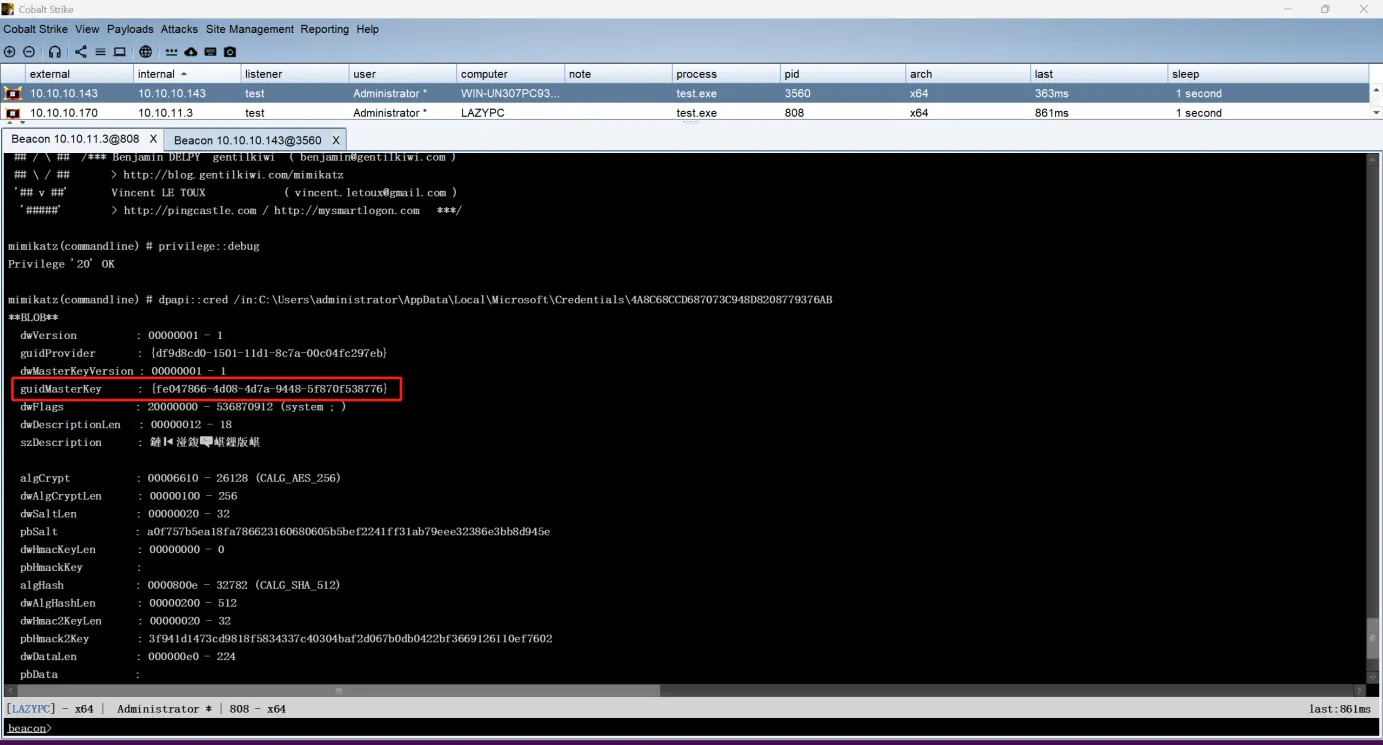
Task: Click the dwDataLen 224 line
Action: (x=128, y=657)
